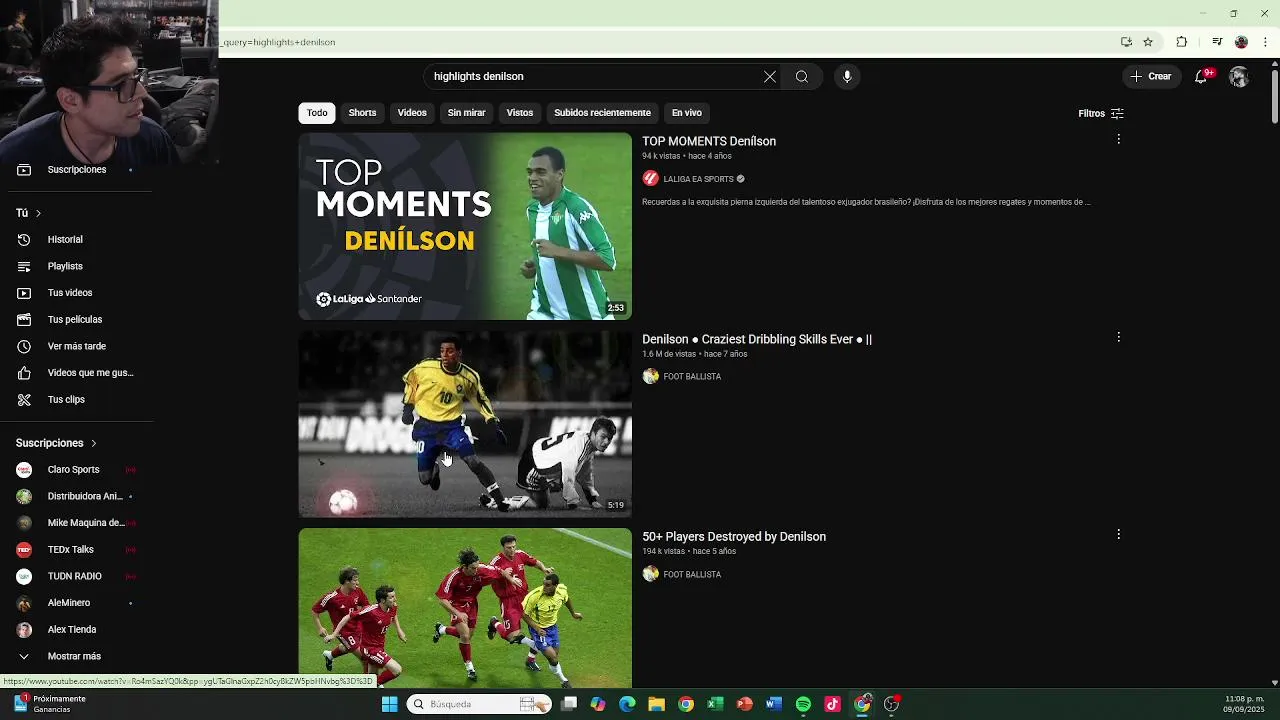Open the Chrome profile avatar
The width and height of the screenshot is (1280, 720).
[1241, 42]
